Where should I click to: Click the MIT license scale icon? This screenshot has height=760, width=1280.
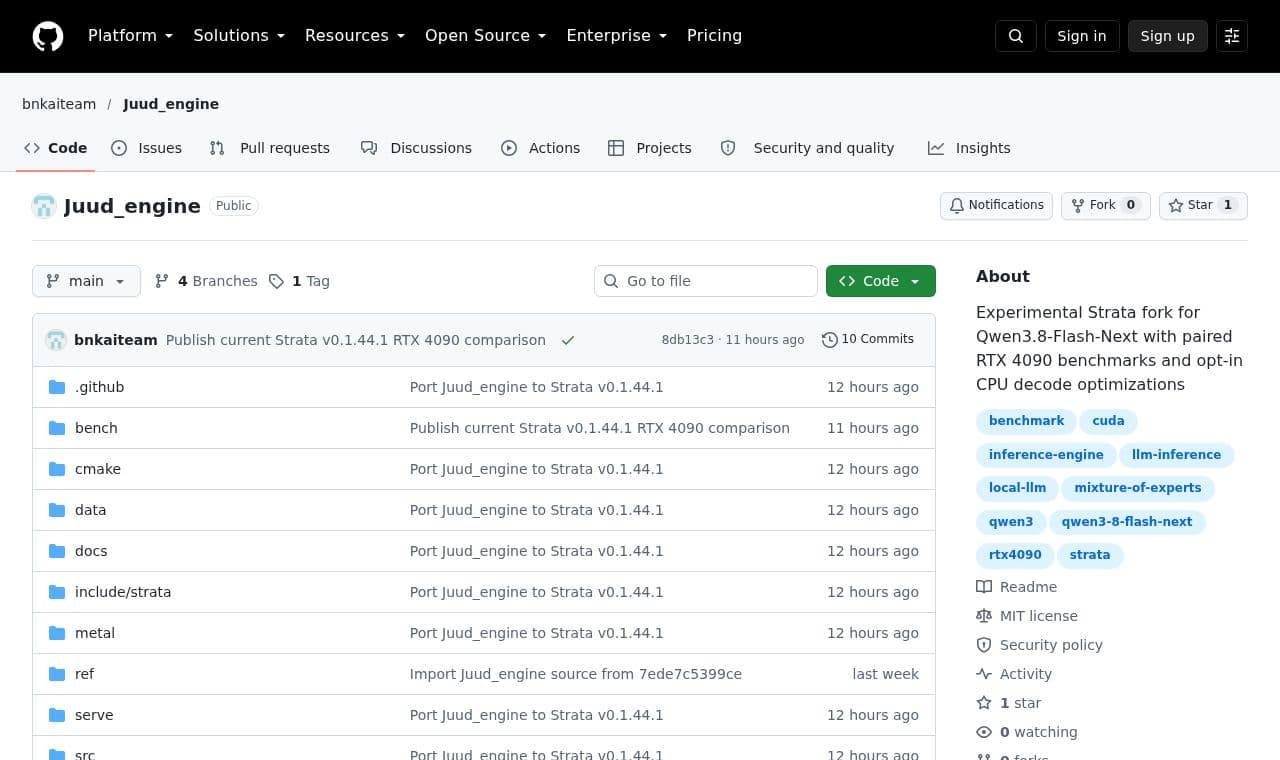click(x=984, y=616)
